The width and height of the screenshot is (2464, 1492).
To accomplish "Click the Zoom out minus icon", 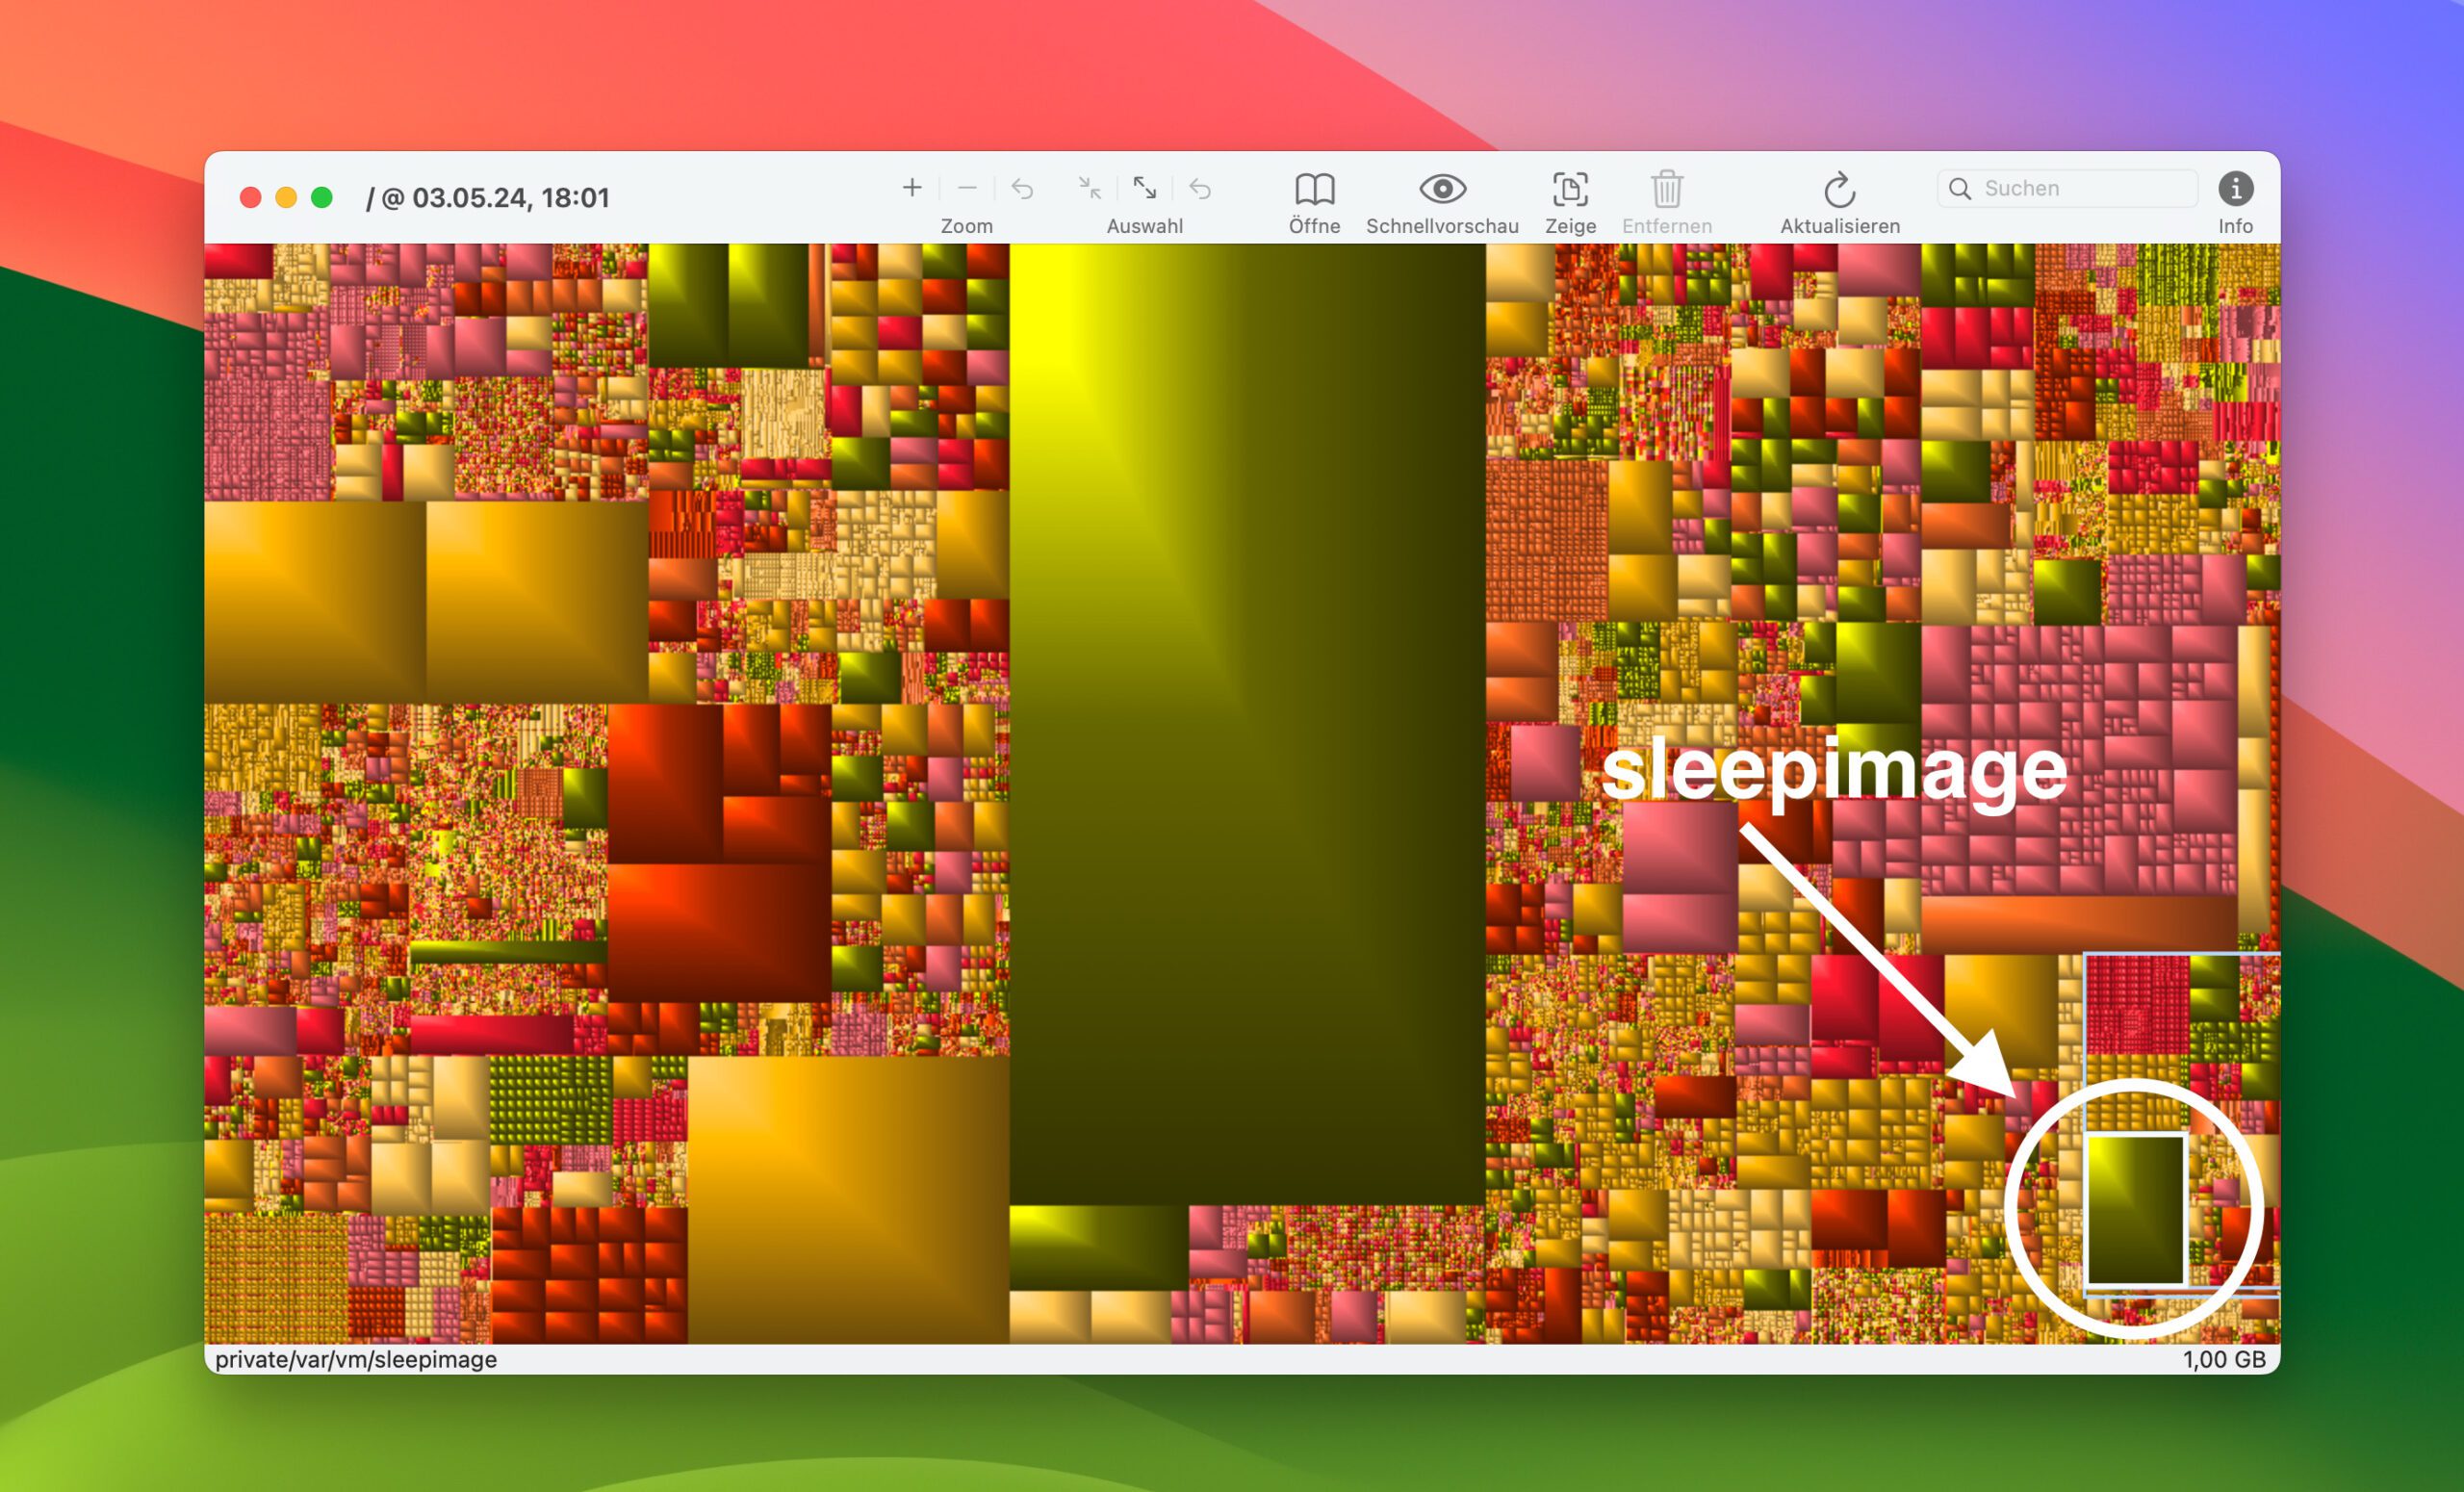I will coord(966,188).
